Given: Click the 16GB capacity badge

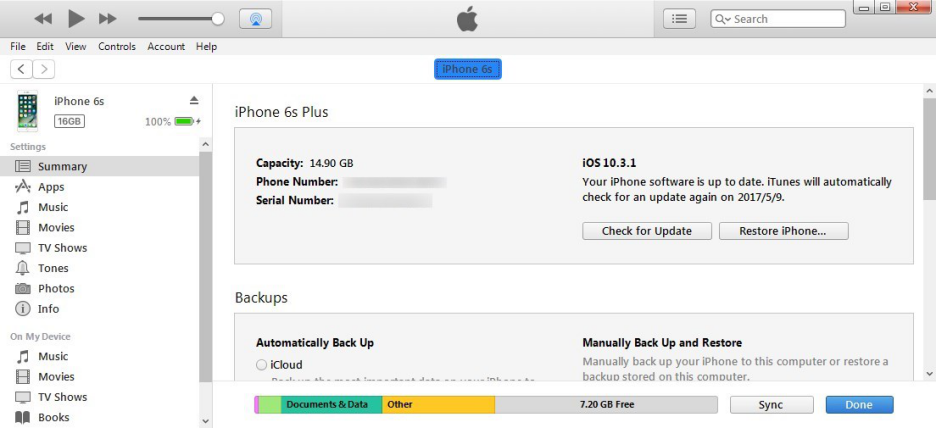Looking at the screenshot, I should click(69, 122).
